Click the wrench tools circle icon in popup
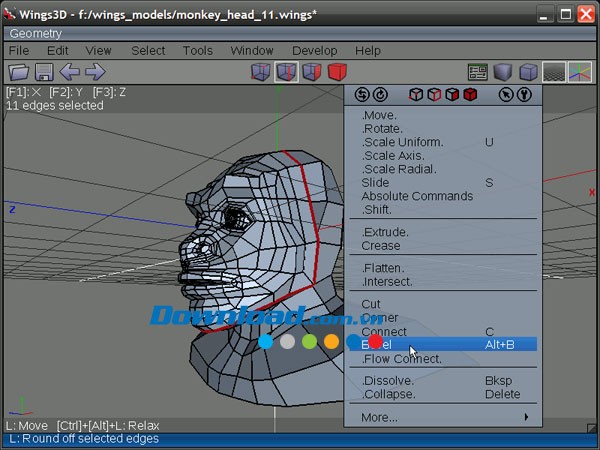The width and height of the screenshot is (600, 450). [524, 95]
